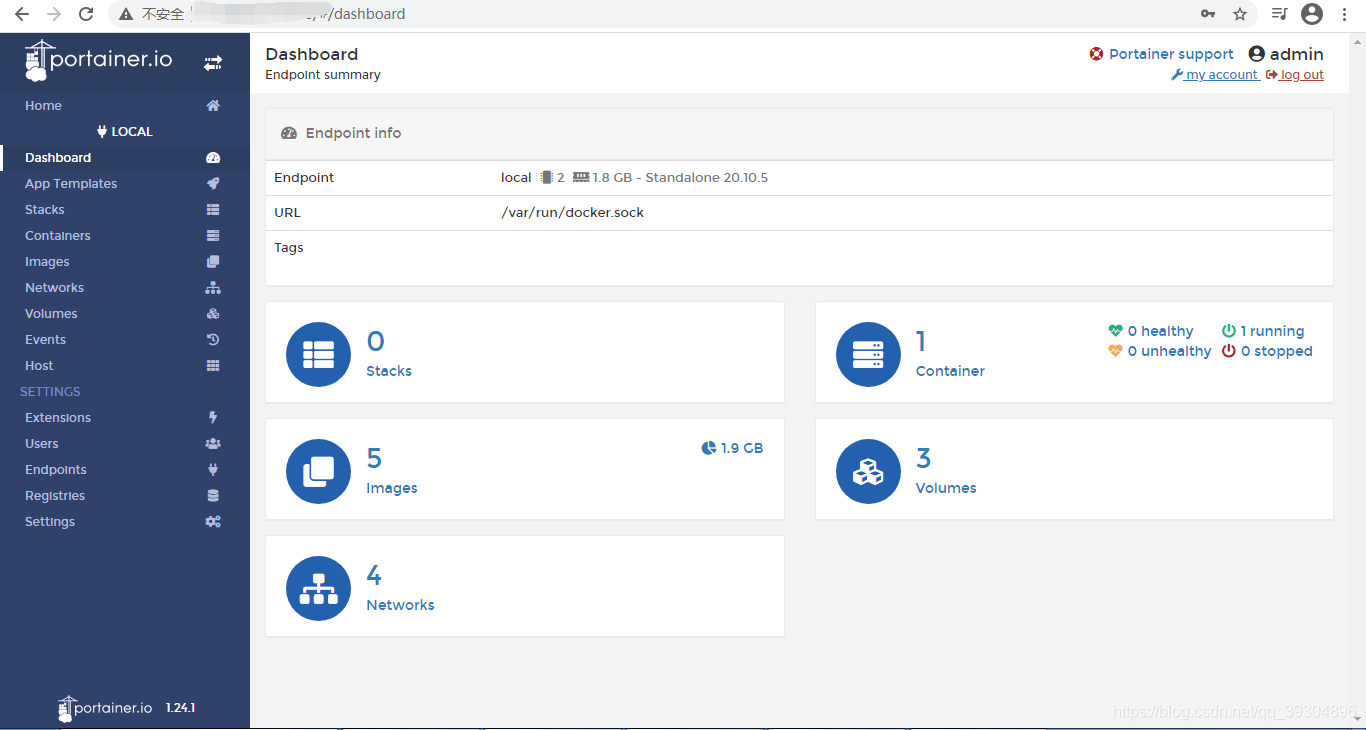Click the large Container circle icon

(868, 354)
